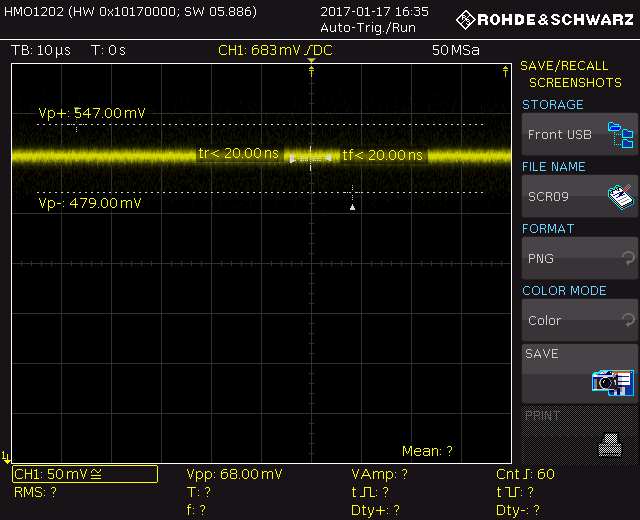Click the Rohde & Schwarz logo diamond
The image size is (640, 520).
pos(465,20)
